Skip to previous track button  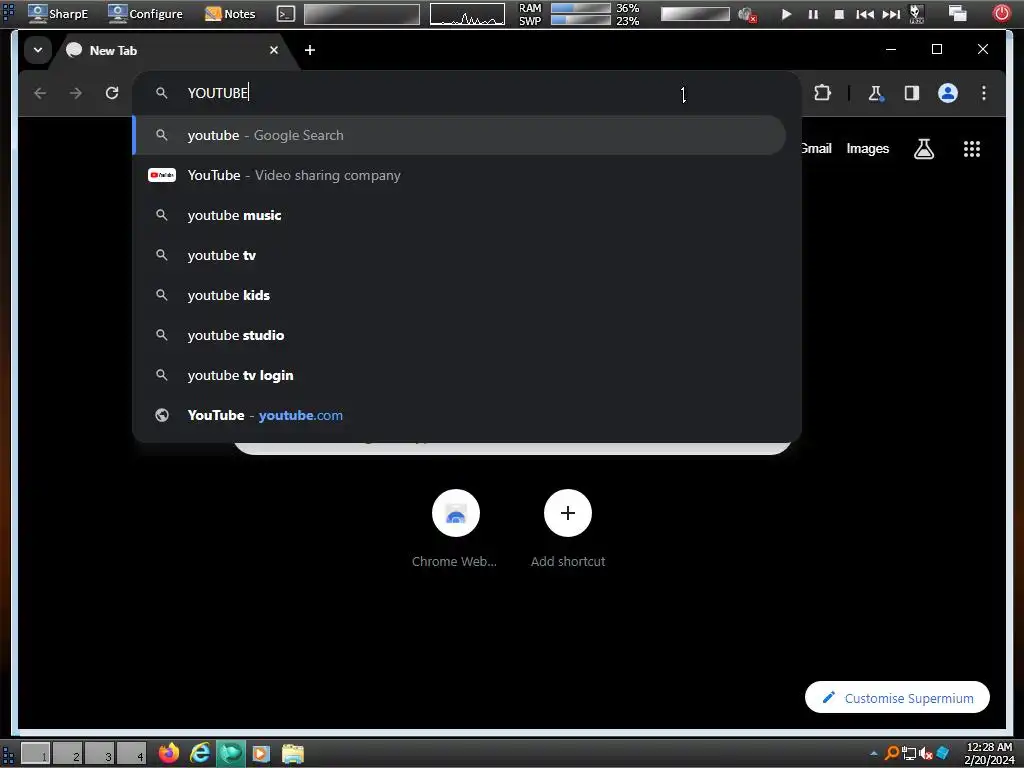click(865, 14)
